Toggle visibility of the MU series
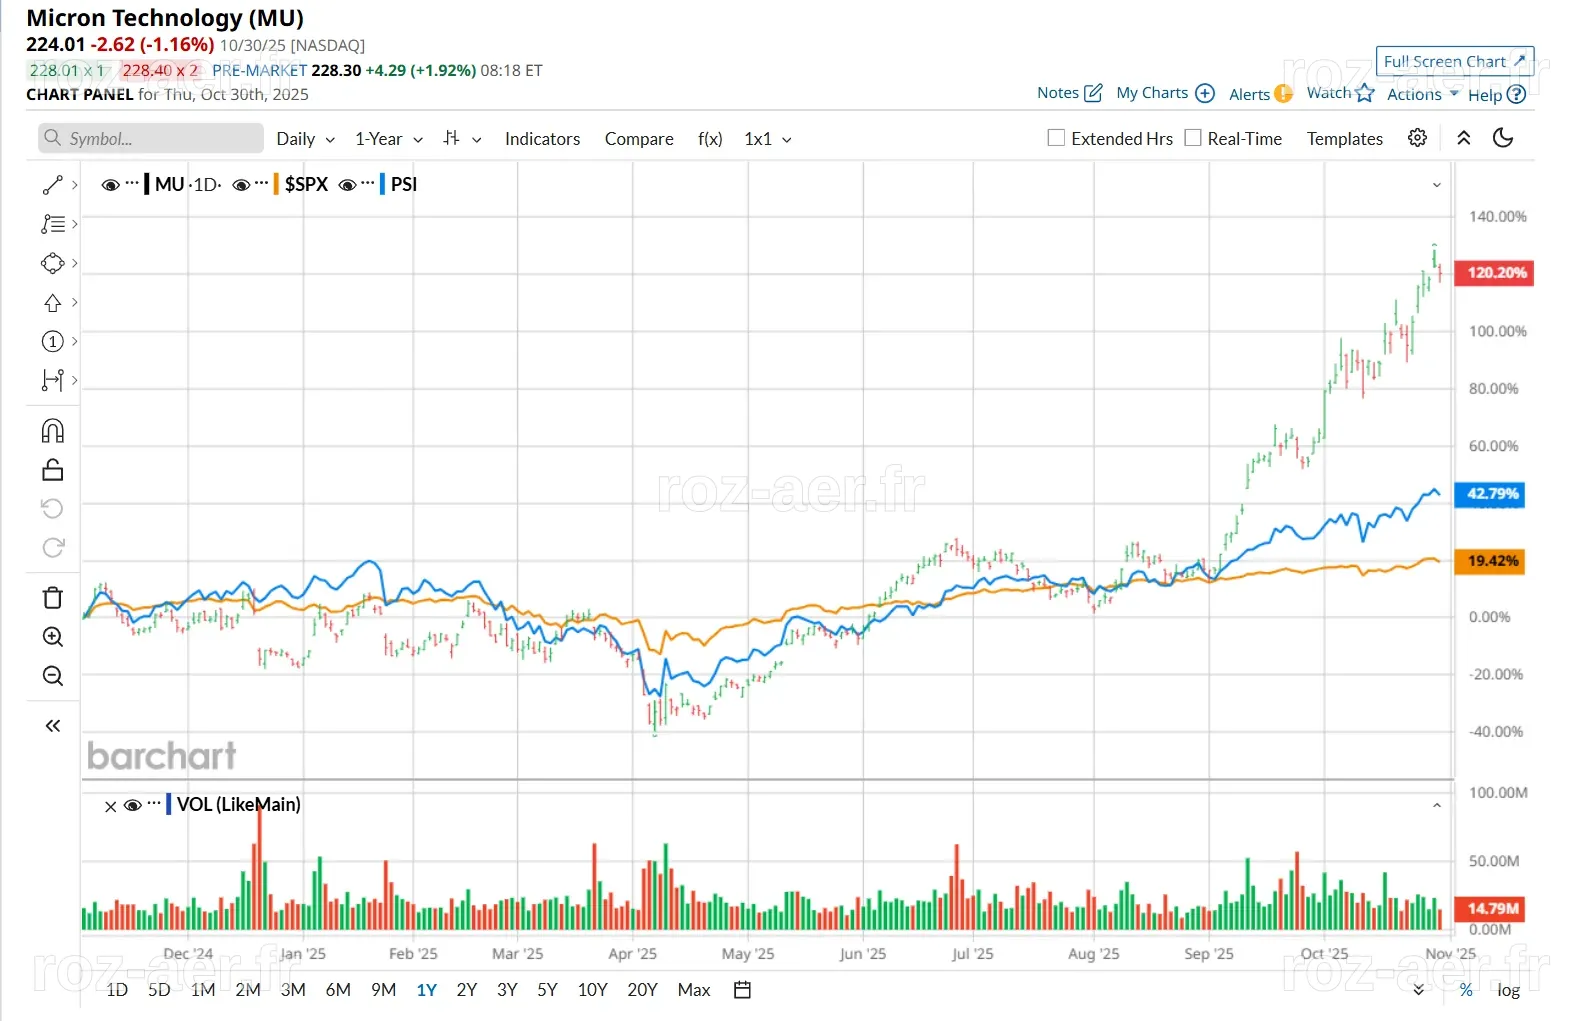This screenshot has height=1021, width=1581. pos(110,185)
